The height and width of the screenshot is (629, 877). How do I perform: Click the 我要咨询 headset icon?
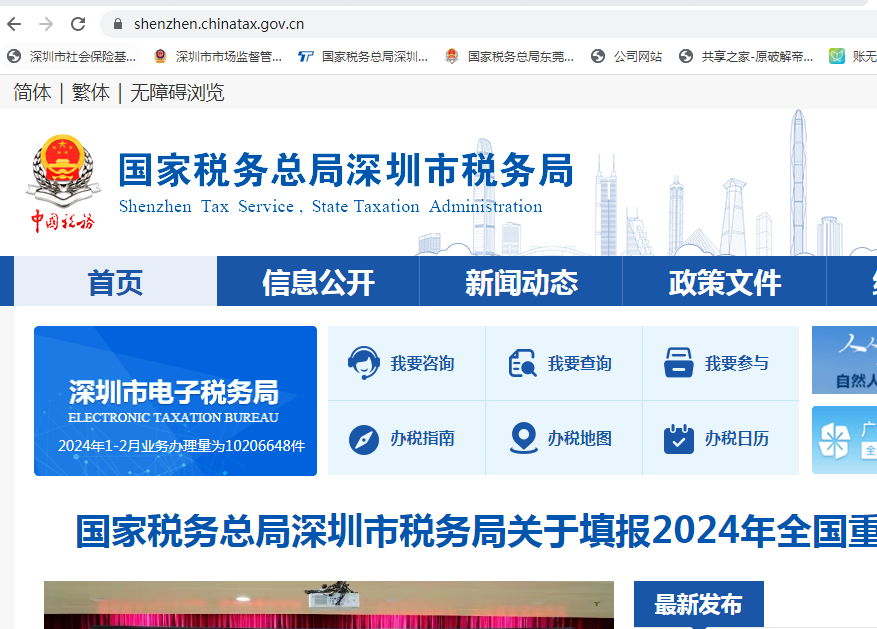point(363,362)
